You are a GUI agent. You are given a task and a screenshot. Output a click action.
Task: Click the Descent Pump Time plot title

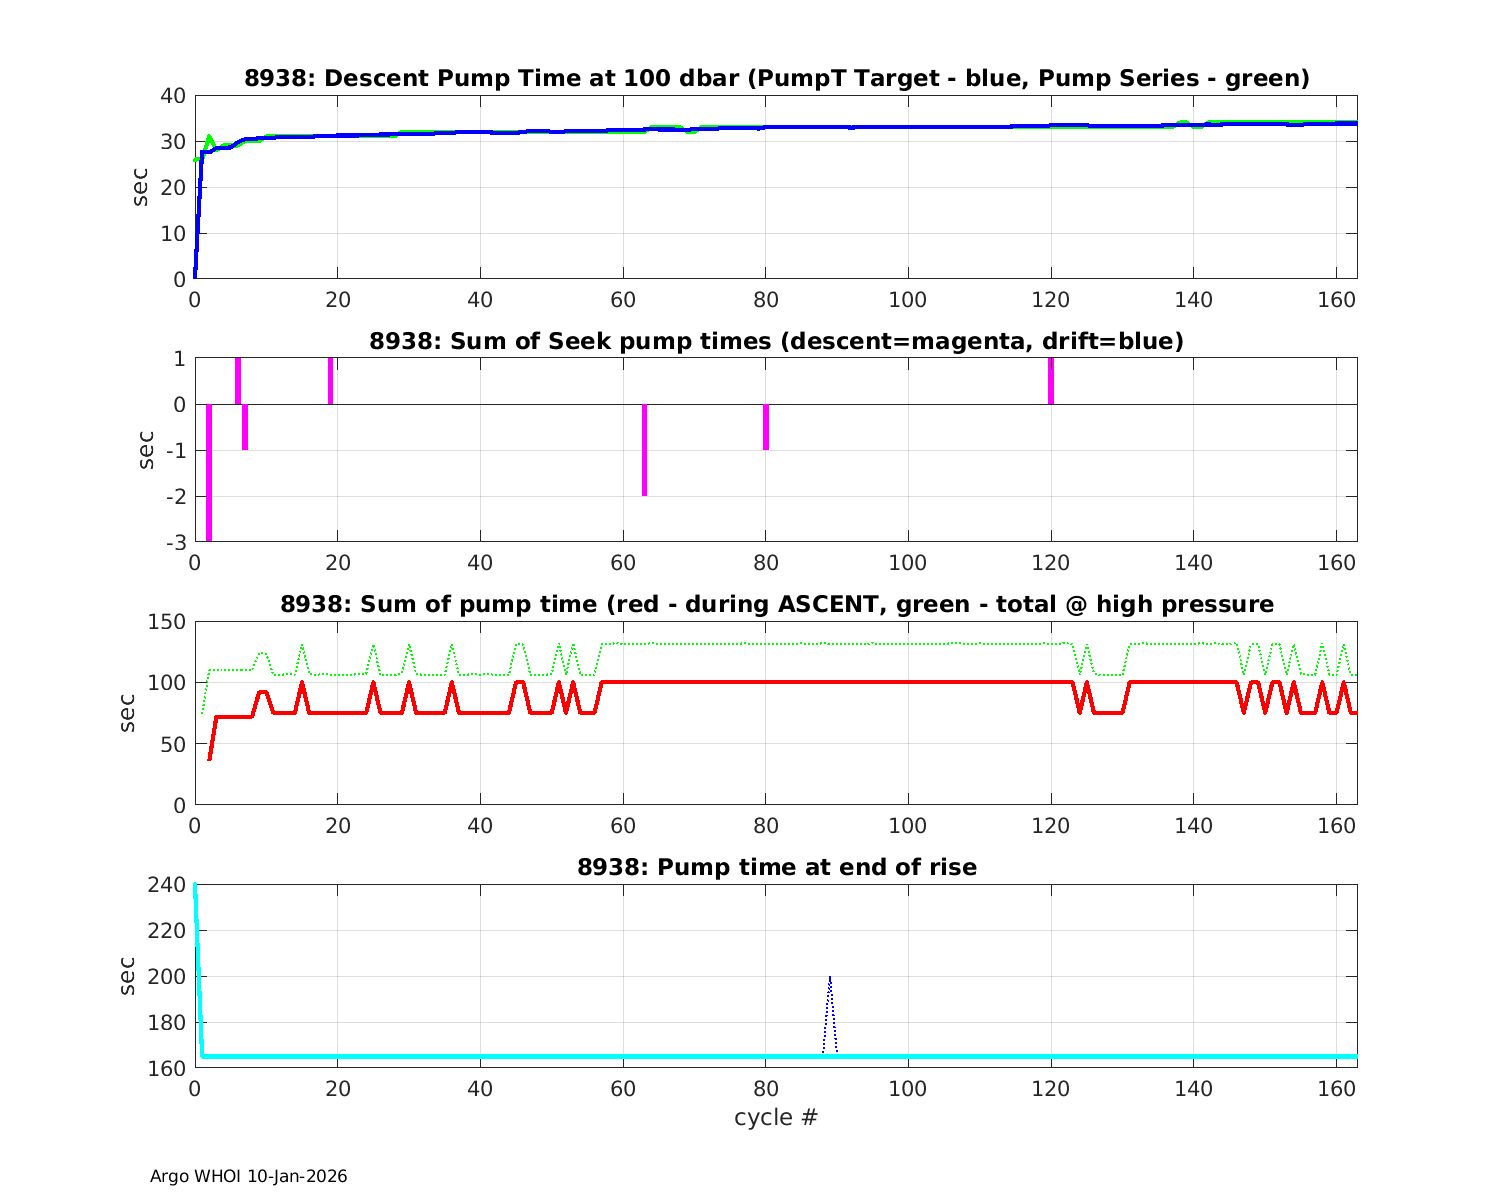776,78
